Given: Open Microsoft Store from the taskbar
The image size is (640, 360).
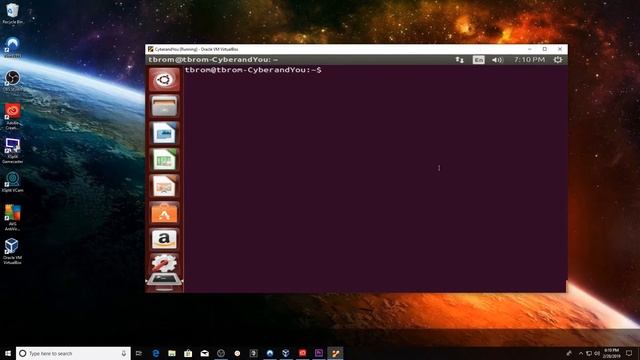Looking at the screenshot, I should pyautogui.click(x=188, y=353).
